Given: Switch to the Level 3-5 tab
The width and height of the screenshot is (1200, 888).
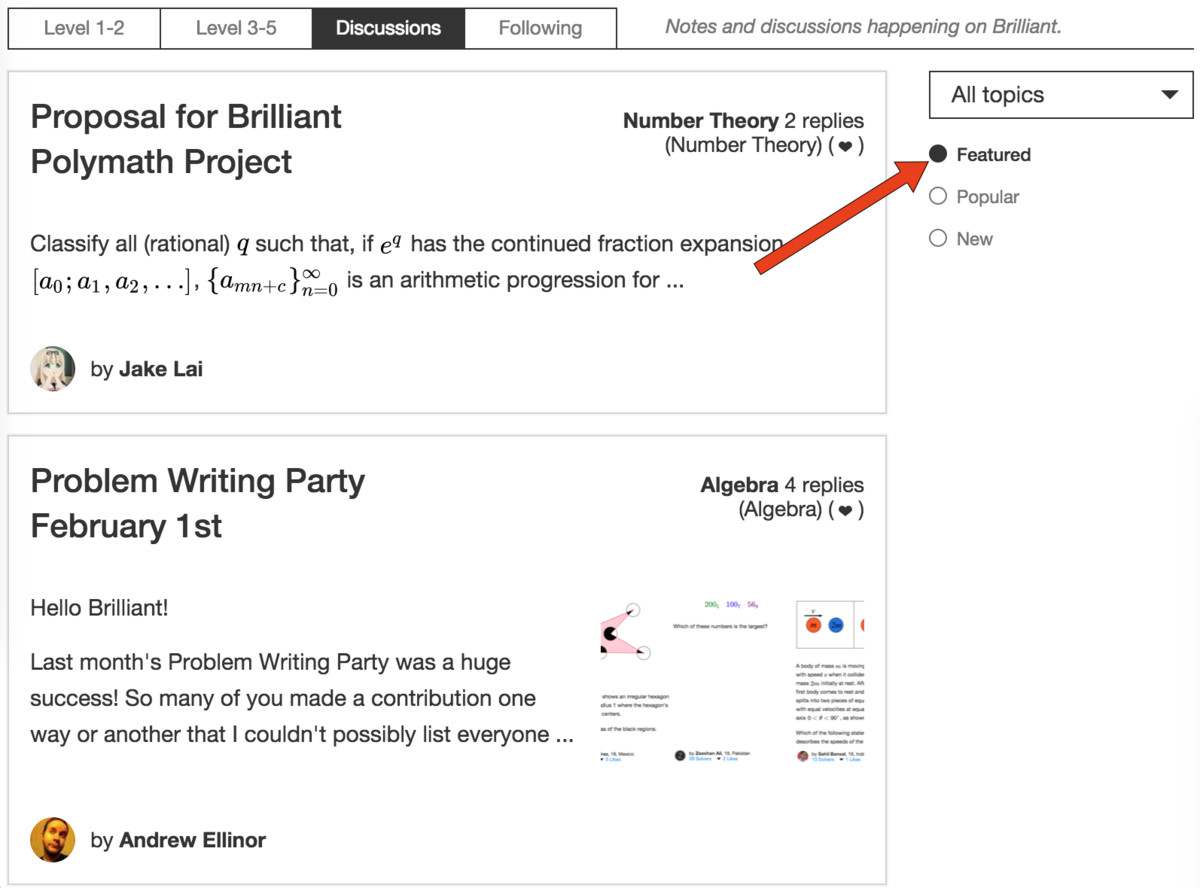Looking at the screenshot, I should pyautogui.click(x=236, y=28).
